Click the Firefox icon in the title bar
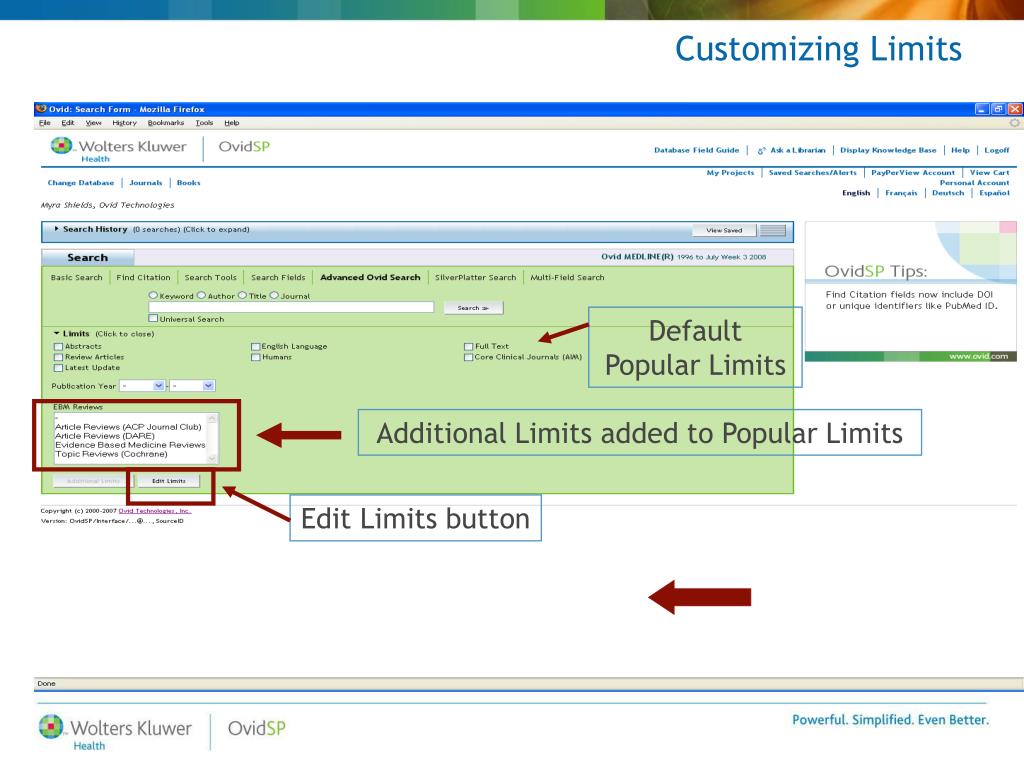The height and width of the screenshot is (768, 1024). [x=41, y=109]
